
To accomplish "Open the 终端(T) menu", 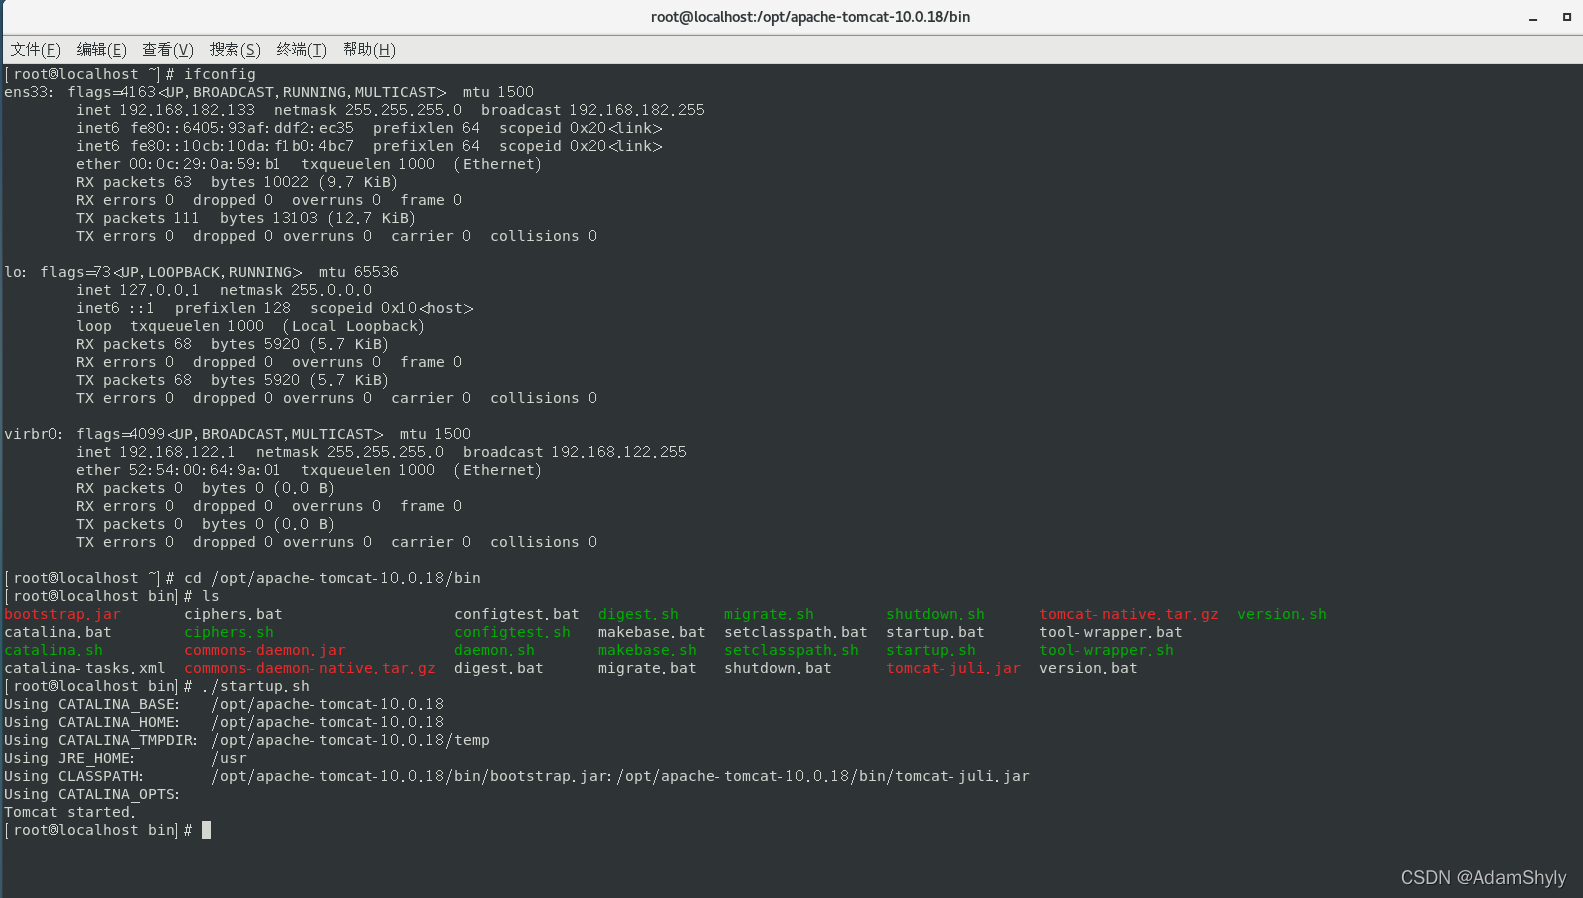I will (x=301, y=50).
